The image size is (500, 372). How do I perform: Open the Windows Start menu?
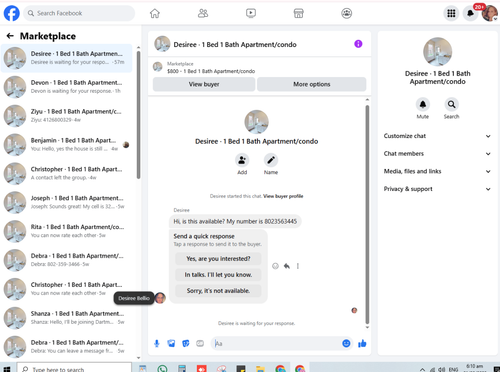[x=7, y=369]
